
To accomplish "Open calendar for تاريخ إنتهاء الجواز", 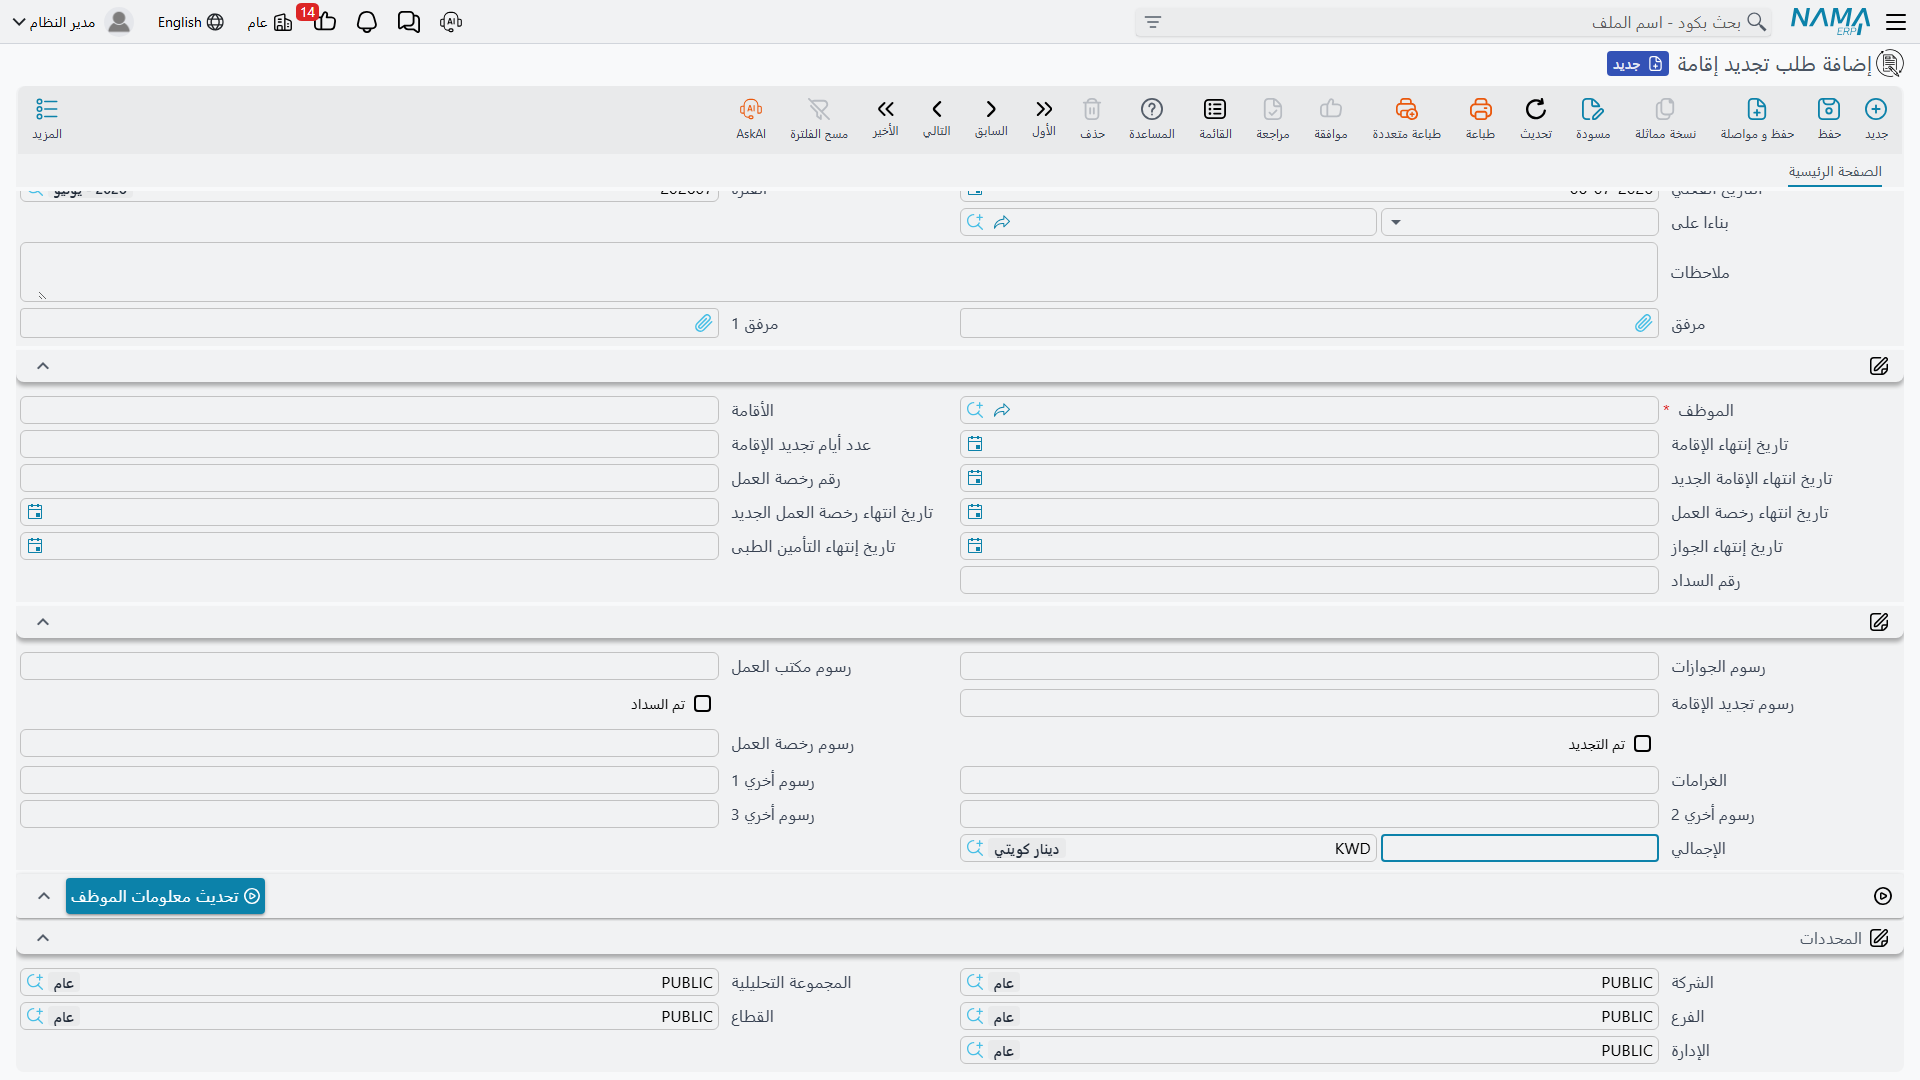I will 975,546.
